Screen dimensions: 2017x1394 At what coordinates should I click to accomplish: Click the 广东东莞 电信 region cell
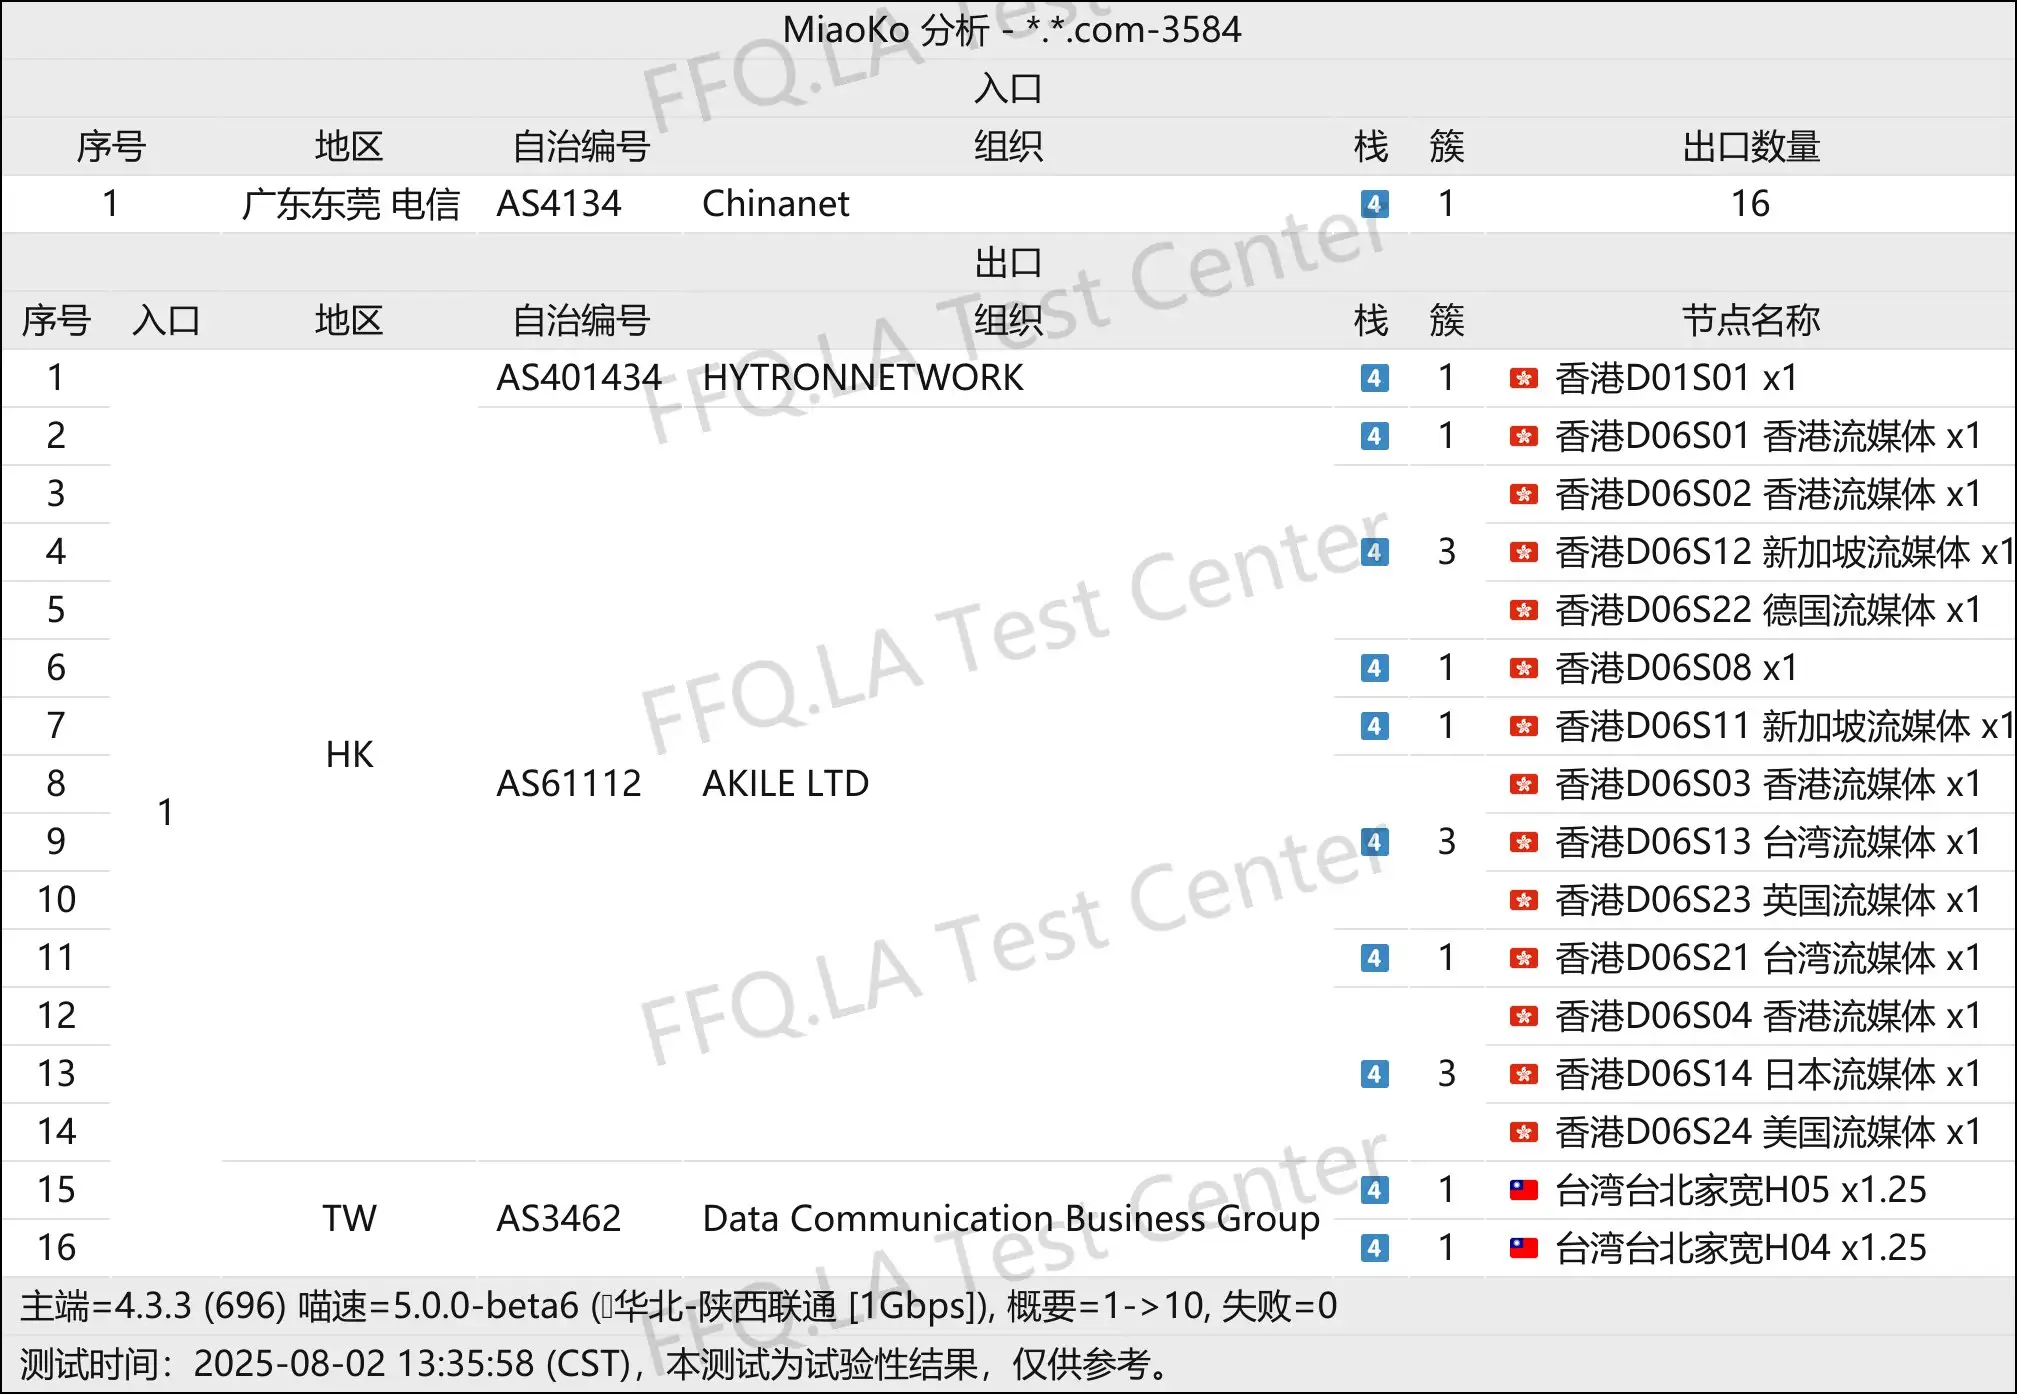350,204
